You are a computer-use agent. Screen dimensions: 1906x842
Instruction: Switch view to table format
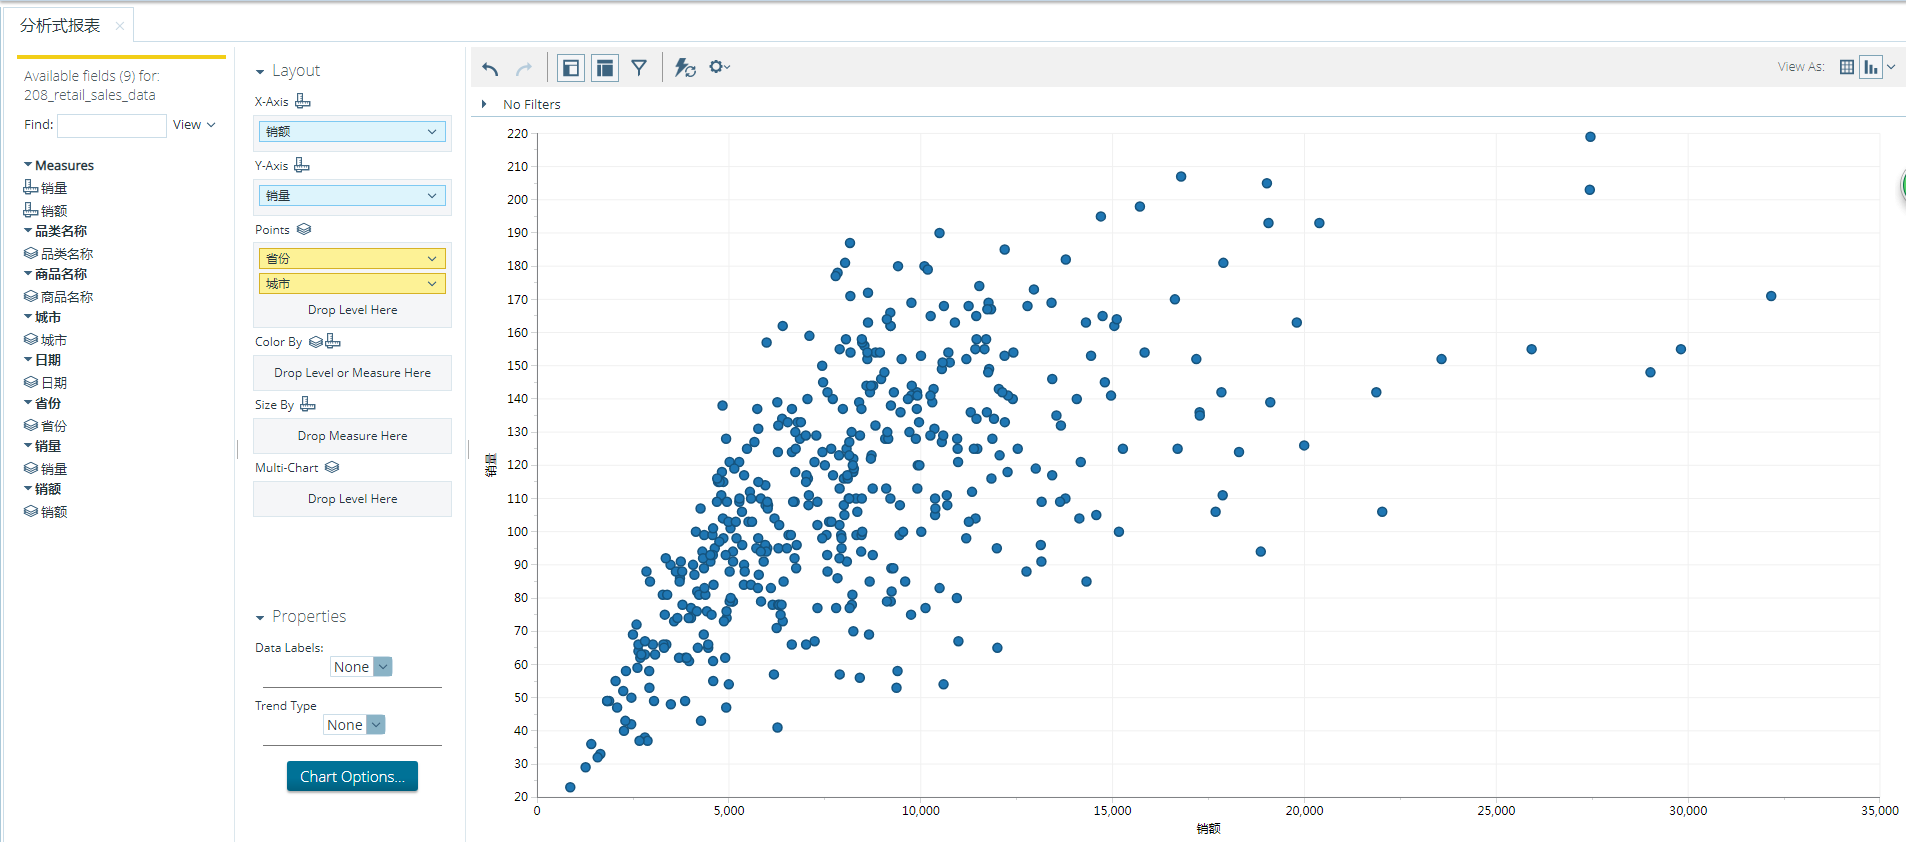[1847, 67]
